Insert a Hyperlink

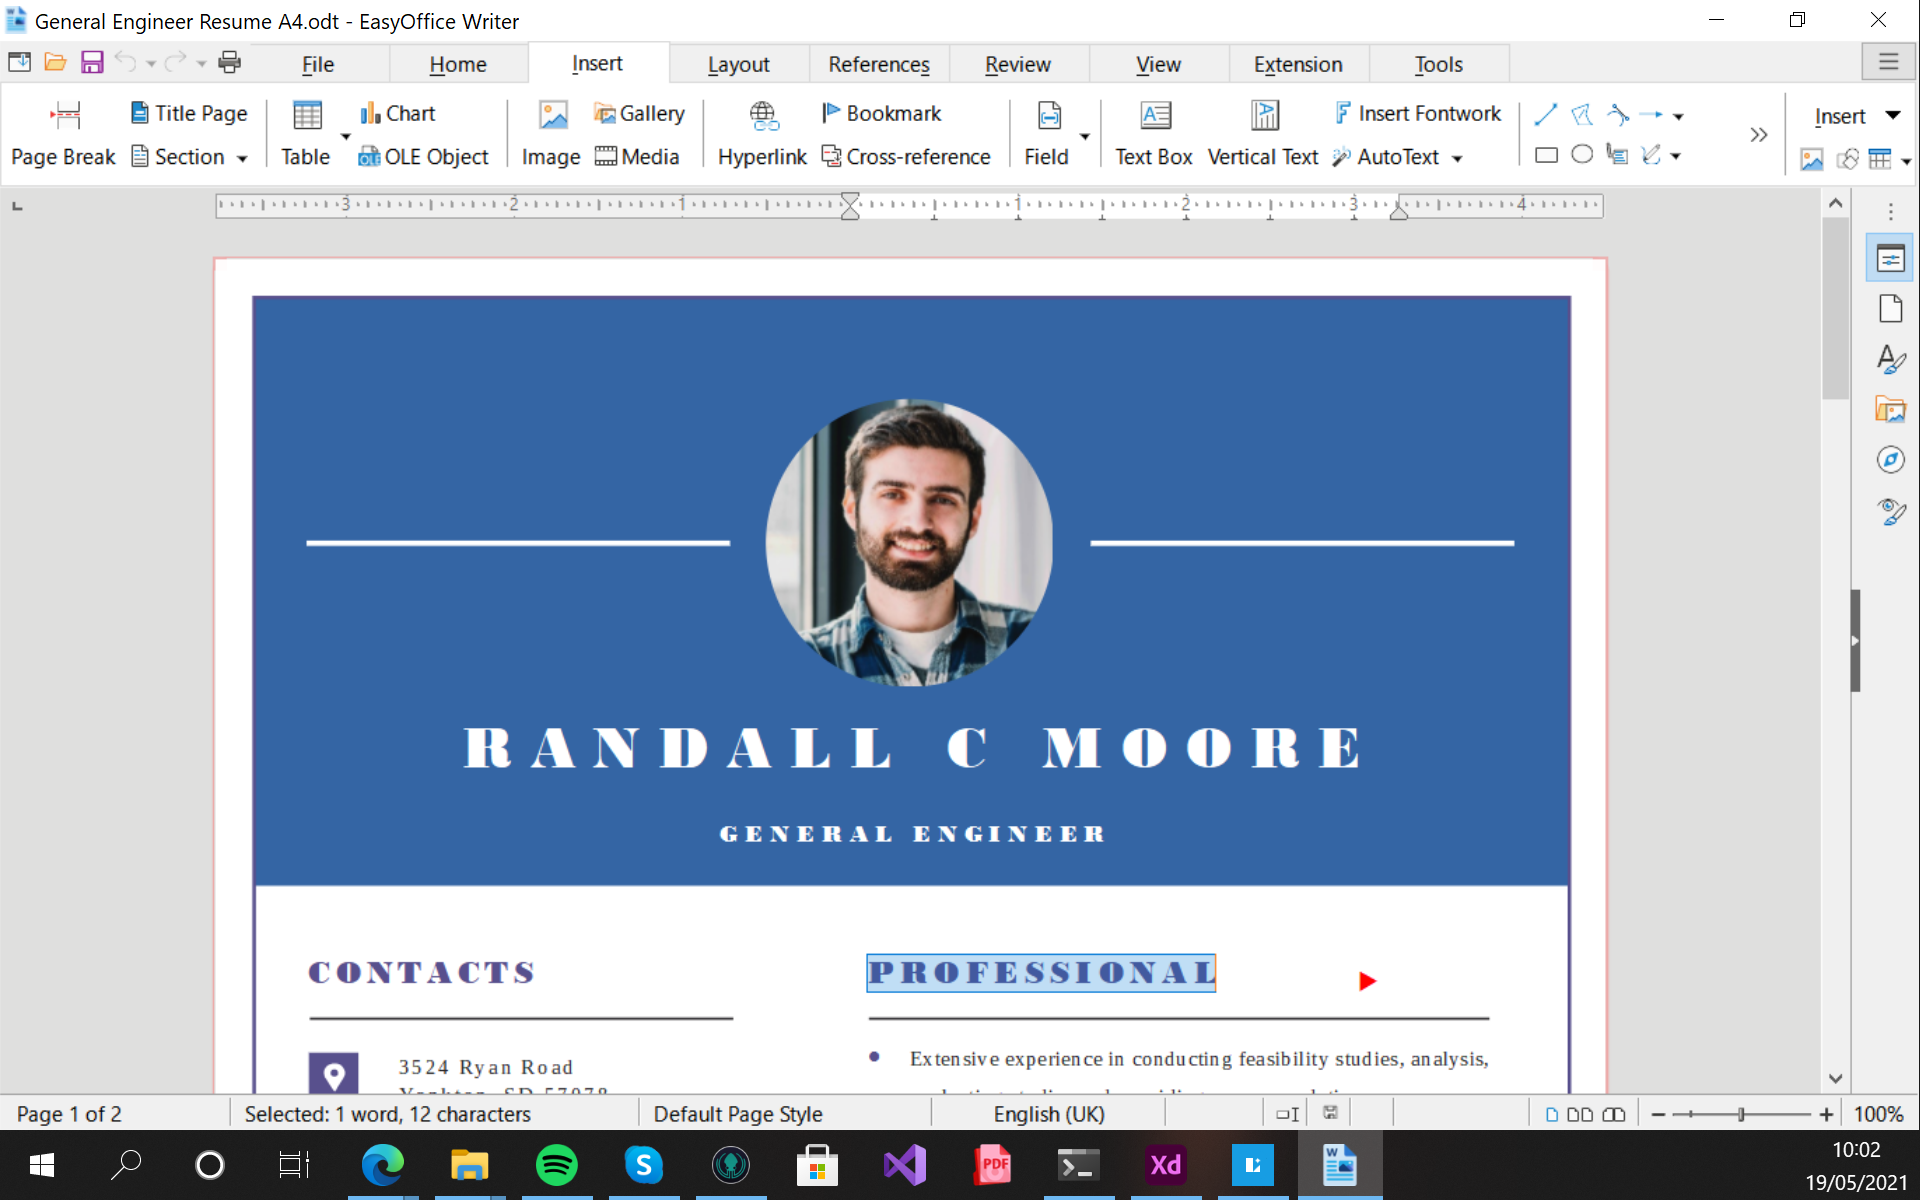point(762,133)
